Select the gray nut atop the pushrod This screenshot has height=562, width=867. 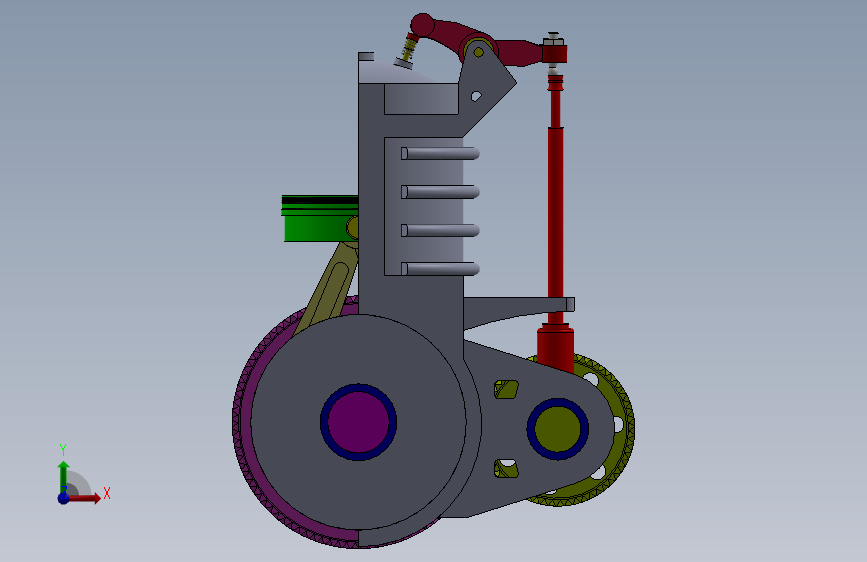[553, 40]
